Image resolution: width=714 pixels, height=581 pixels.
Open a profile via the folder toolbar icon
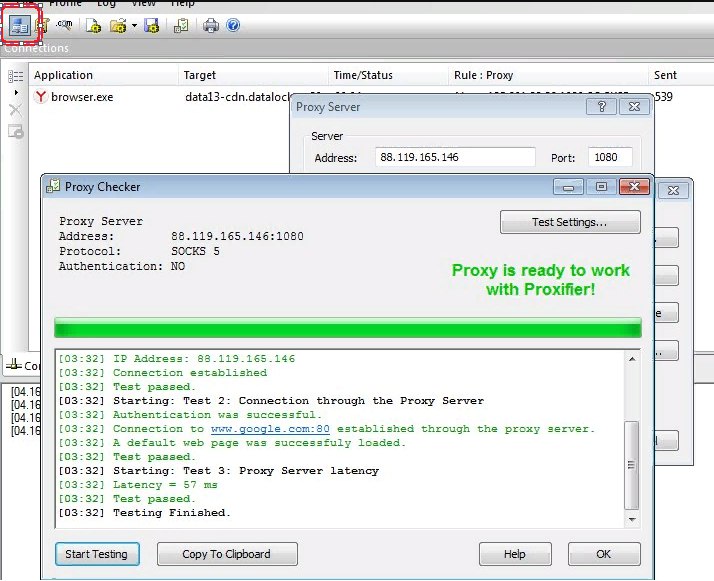[x=118, y=25]
